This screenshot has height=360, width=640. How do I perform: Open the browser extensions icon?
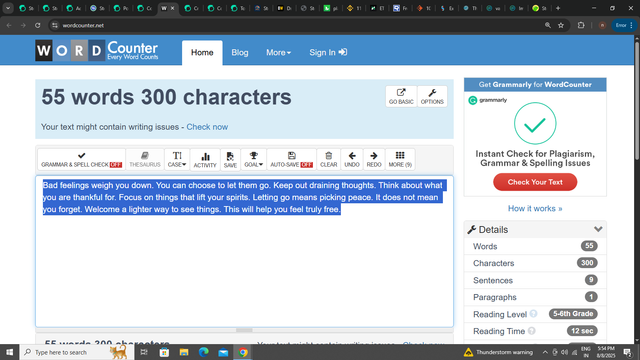click(581, 25)
